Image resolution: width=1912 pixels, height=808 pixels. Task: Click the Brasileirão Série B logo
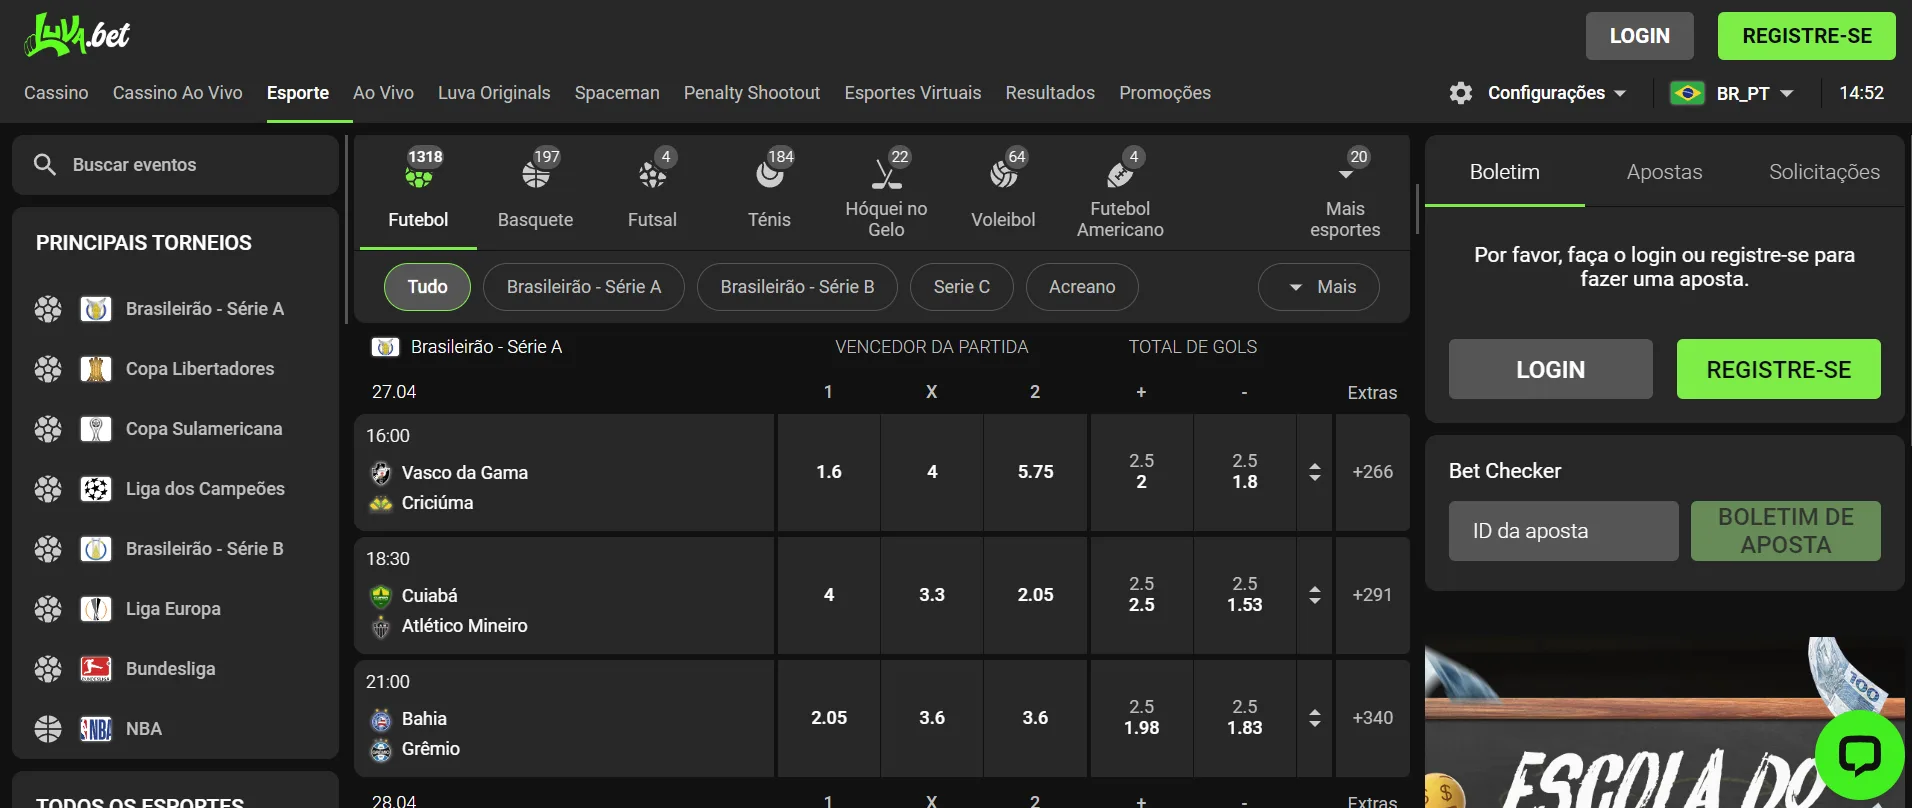coord(96,549)
